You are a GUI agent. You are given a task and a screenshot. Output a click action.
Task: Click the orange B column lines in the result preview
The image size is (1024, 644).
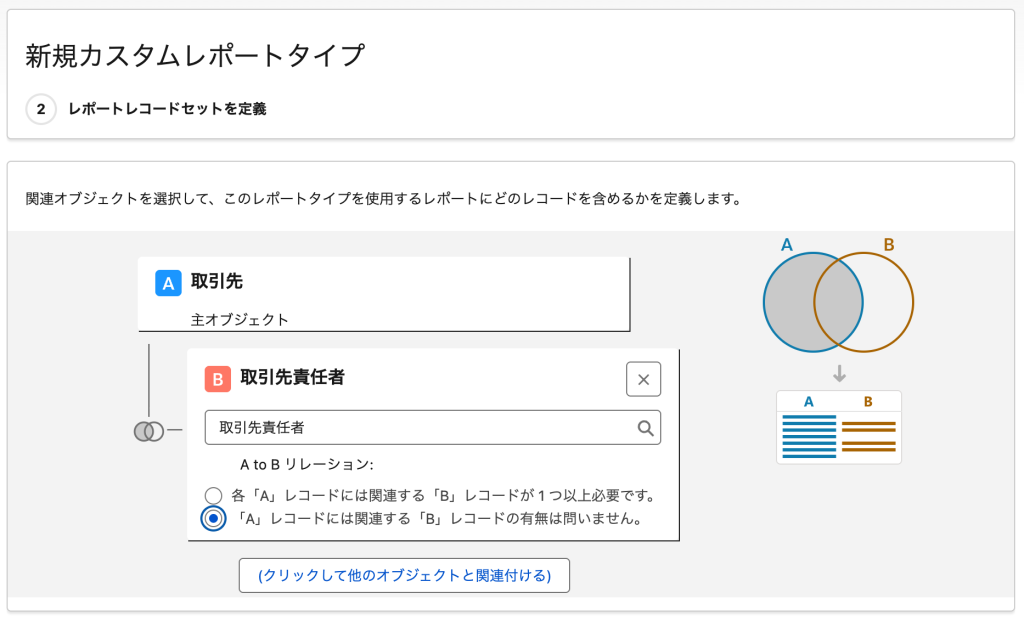(x=868, y=437)
